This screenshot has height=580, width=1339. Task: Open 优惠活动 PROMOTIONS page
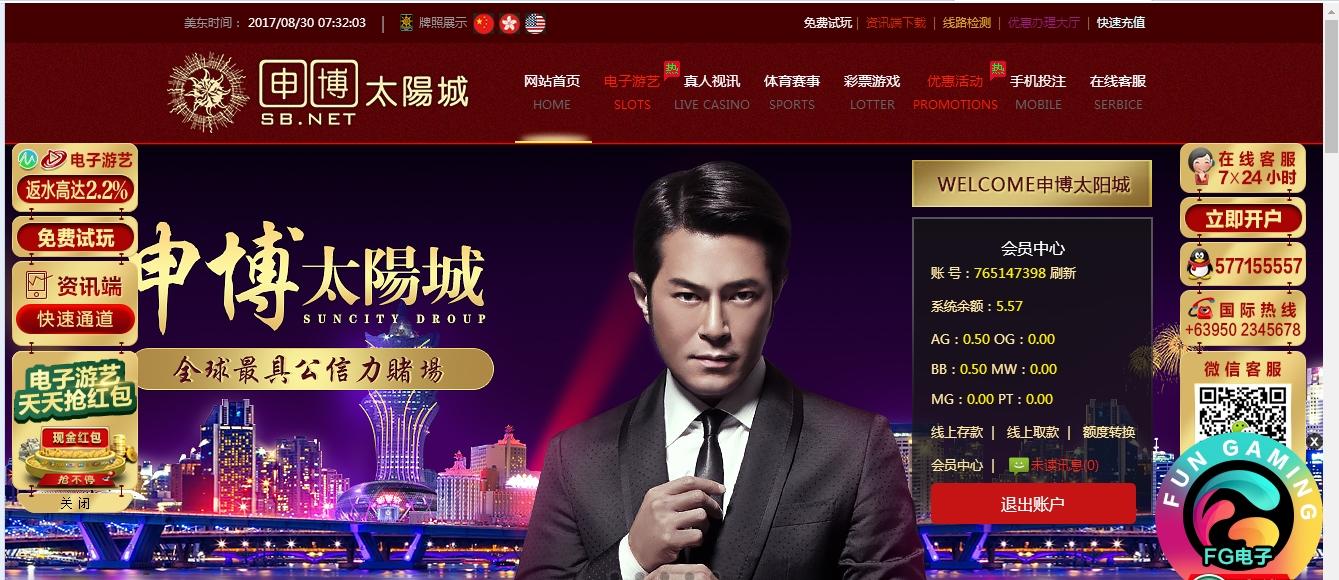pyautogui.click(x=955, y=92)
